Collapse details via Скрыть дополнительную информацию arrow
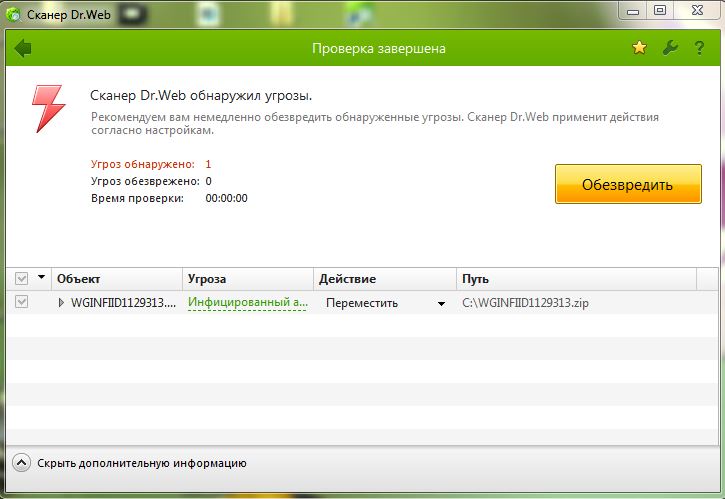 [21, 462]
